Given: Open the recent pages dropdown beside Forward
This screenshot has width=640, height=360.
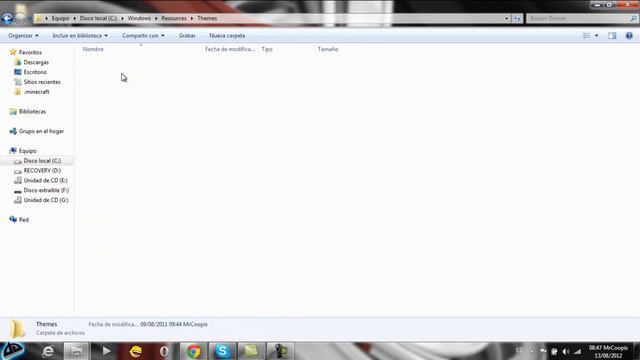Looking at the screenshot, I should tap(29, 19).
